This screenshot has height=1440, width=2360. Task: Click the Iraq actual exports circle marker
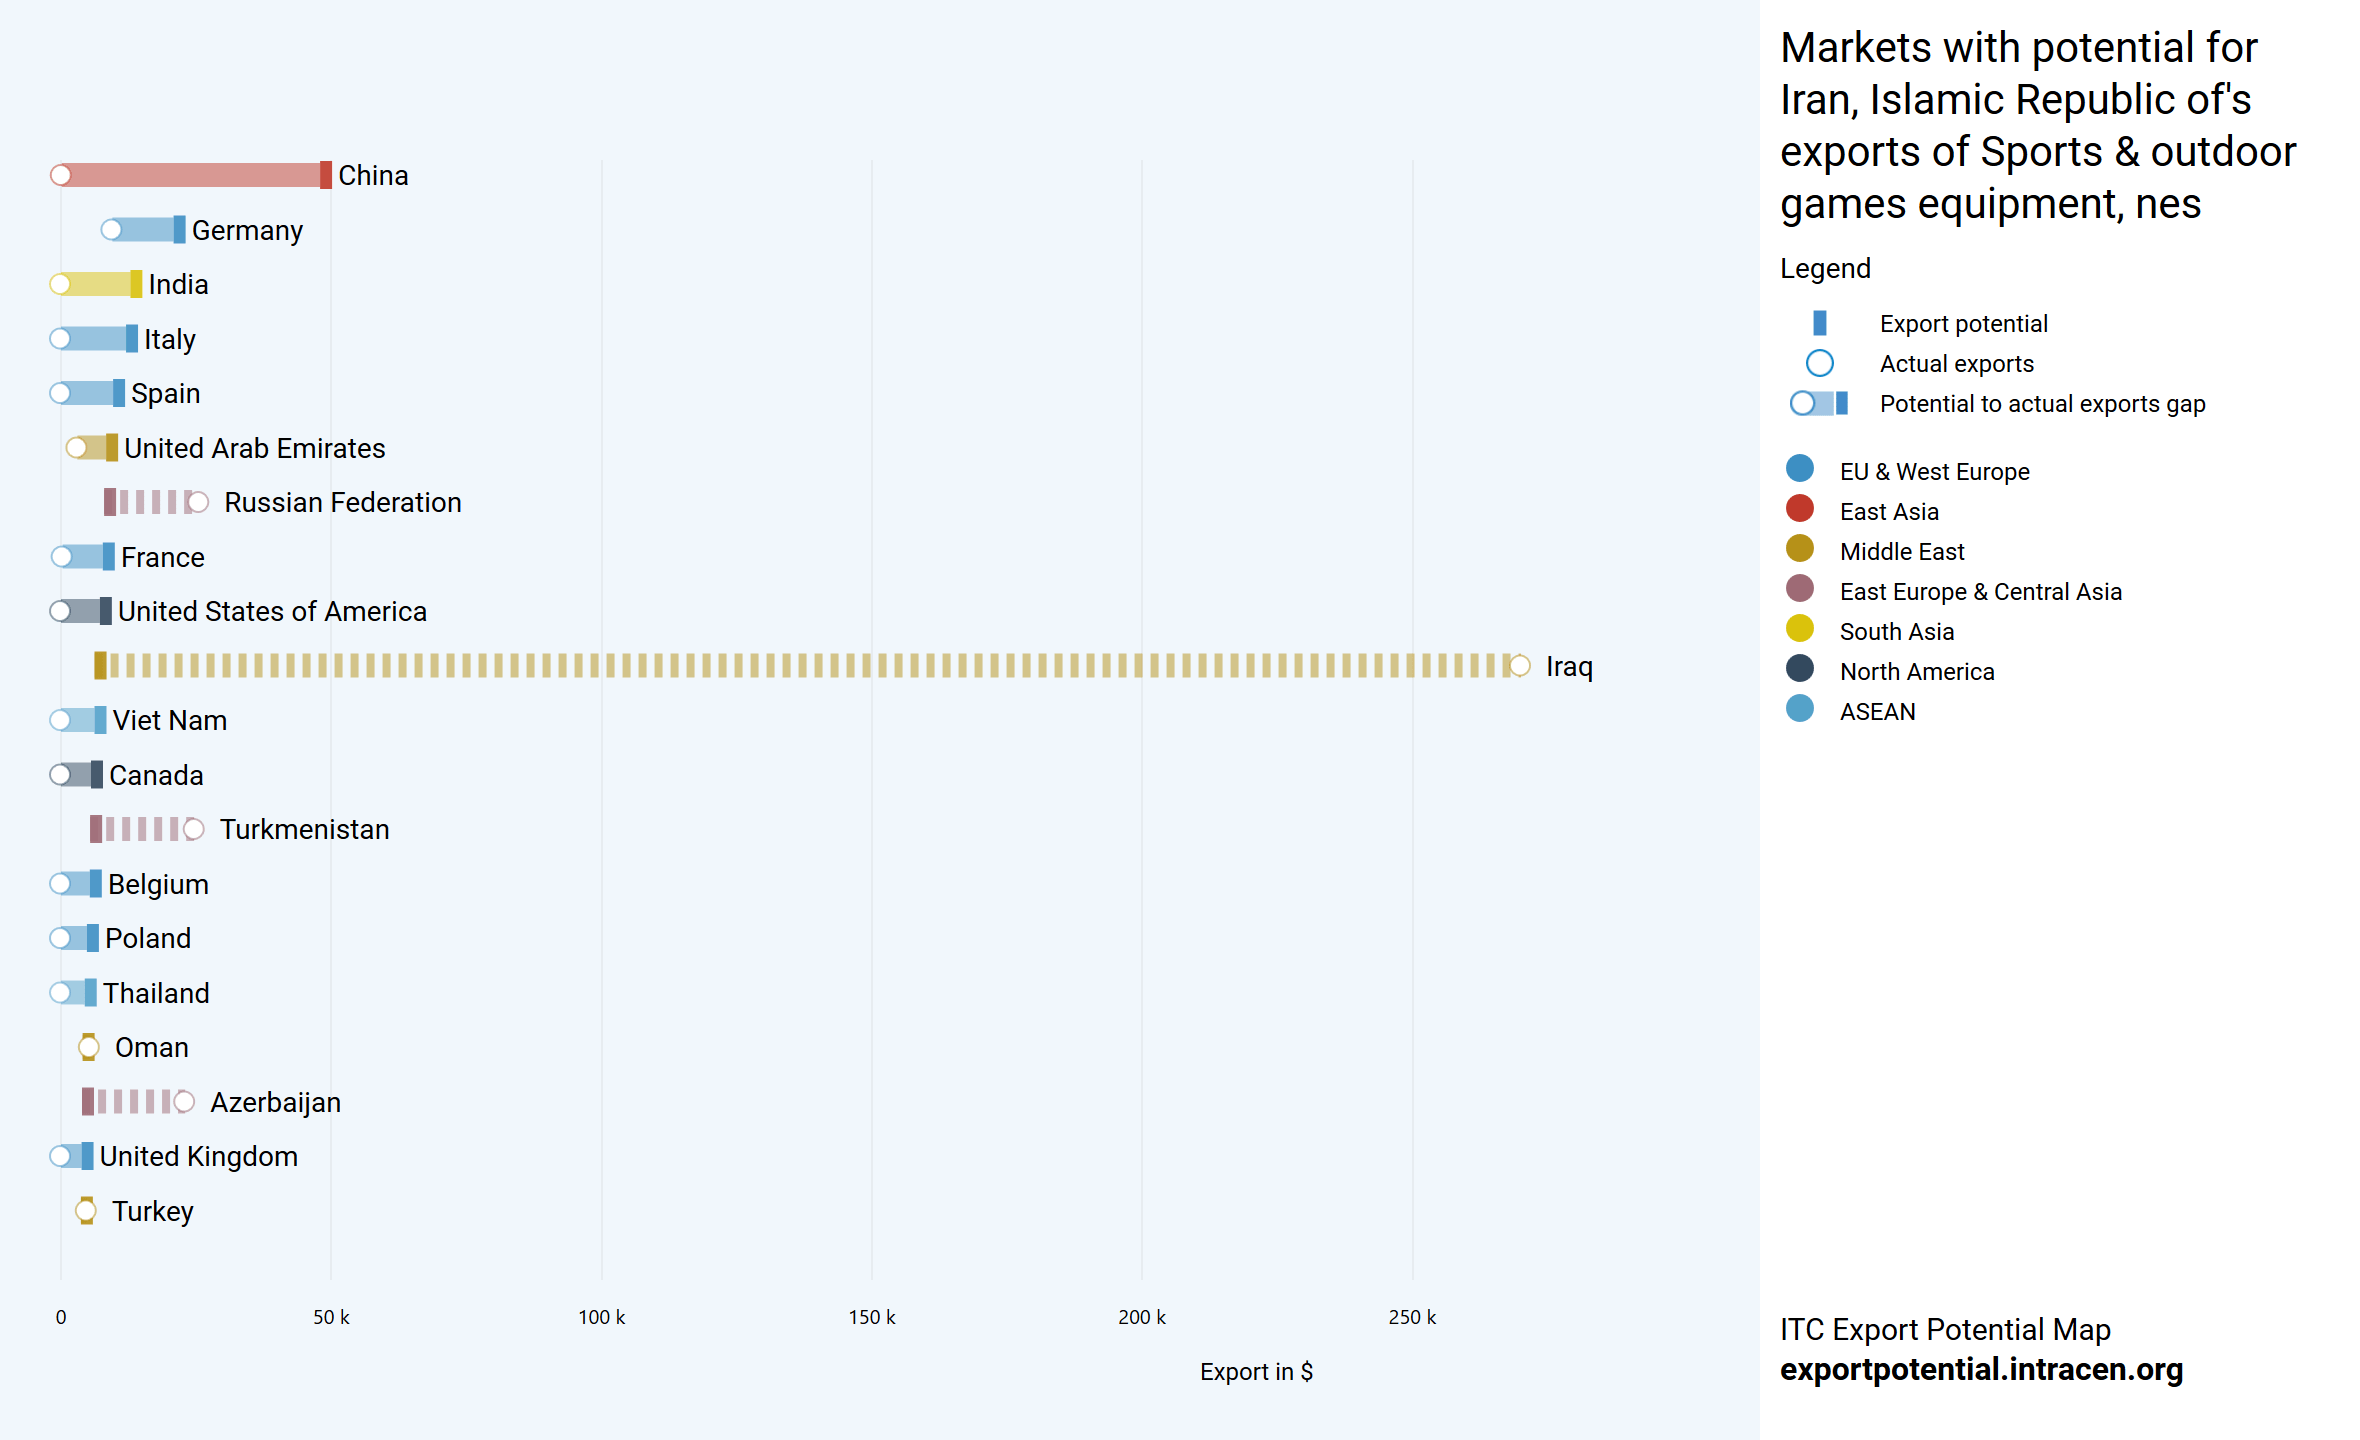(x=1519, y=666)
